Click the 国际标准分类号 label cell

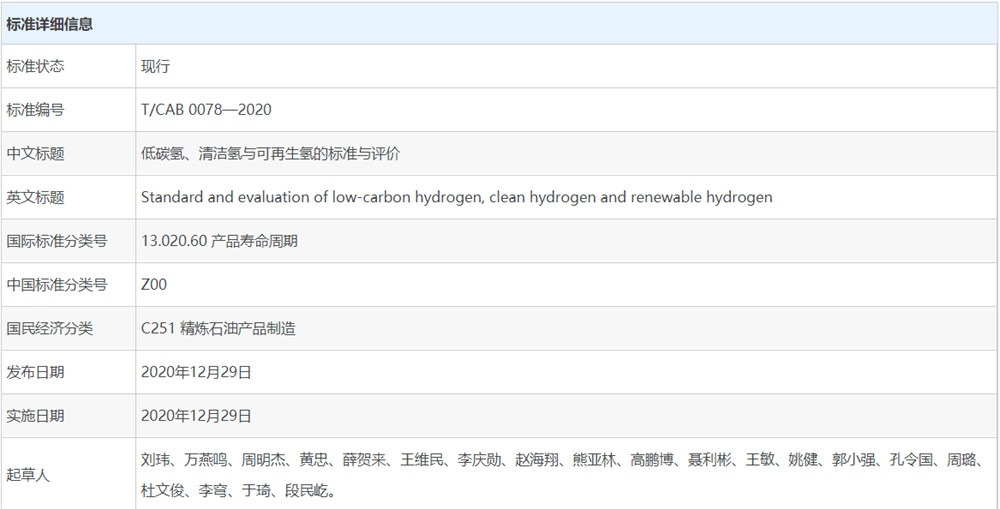tap(57, 241)
